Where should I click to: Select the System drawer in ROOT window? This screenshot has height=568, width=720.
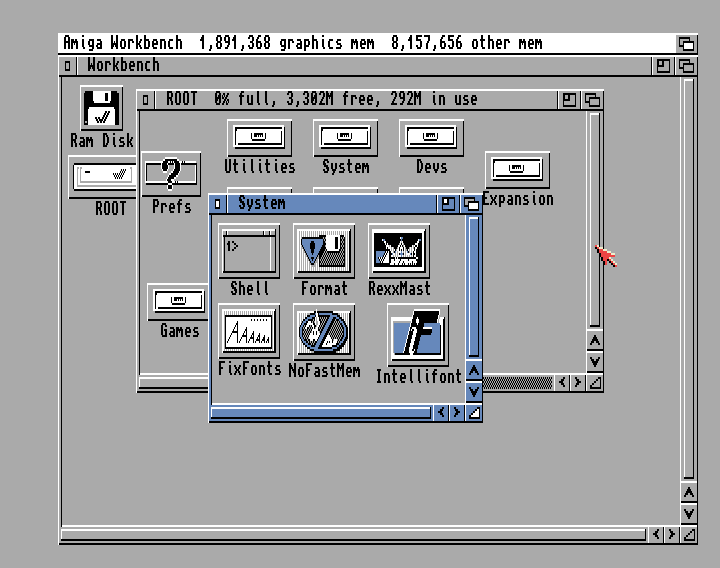(x=345, y=138)
